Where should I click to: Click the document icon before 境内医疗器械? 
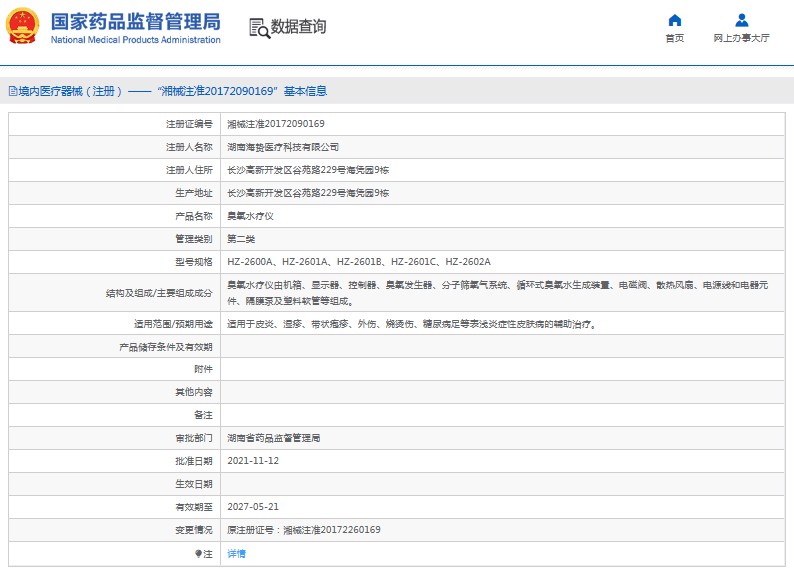(x=13, y=91)
